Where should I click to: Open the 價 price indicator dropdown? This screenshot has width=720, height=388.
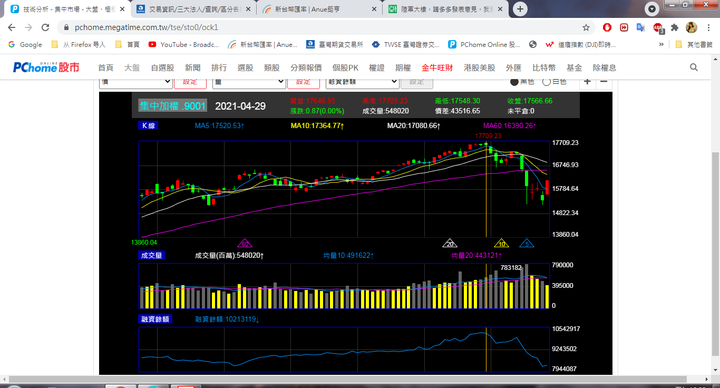(x=135, y=82)
